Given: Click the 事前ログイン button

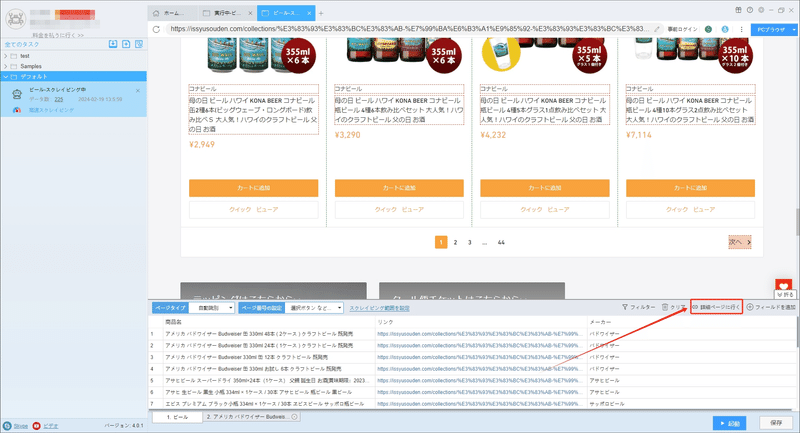Looking at the screenshot, I should click(x=682, y=29).
